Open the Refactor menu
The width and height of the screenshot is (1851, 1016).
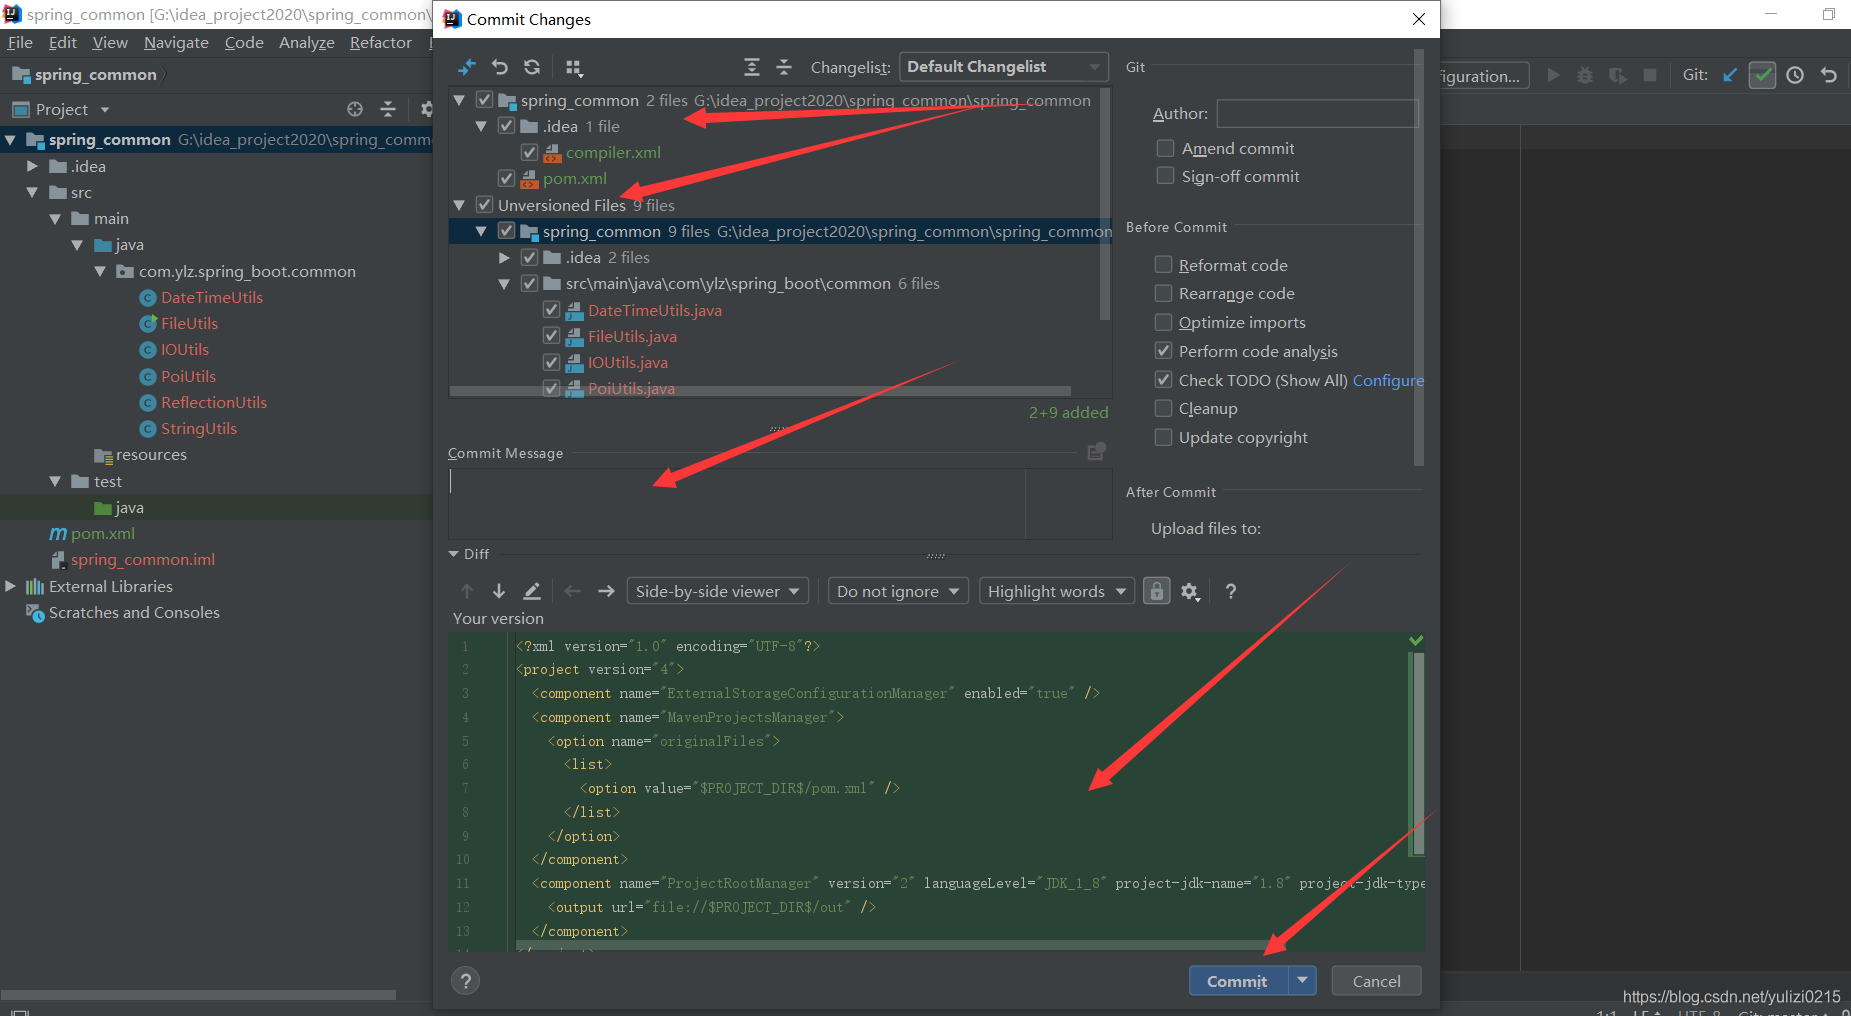380,42
